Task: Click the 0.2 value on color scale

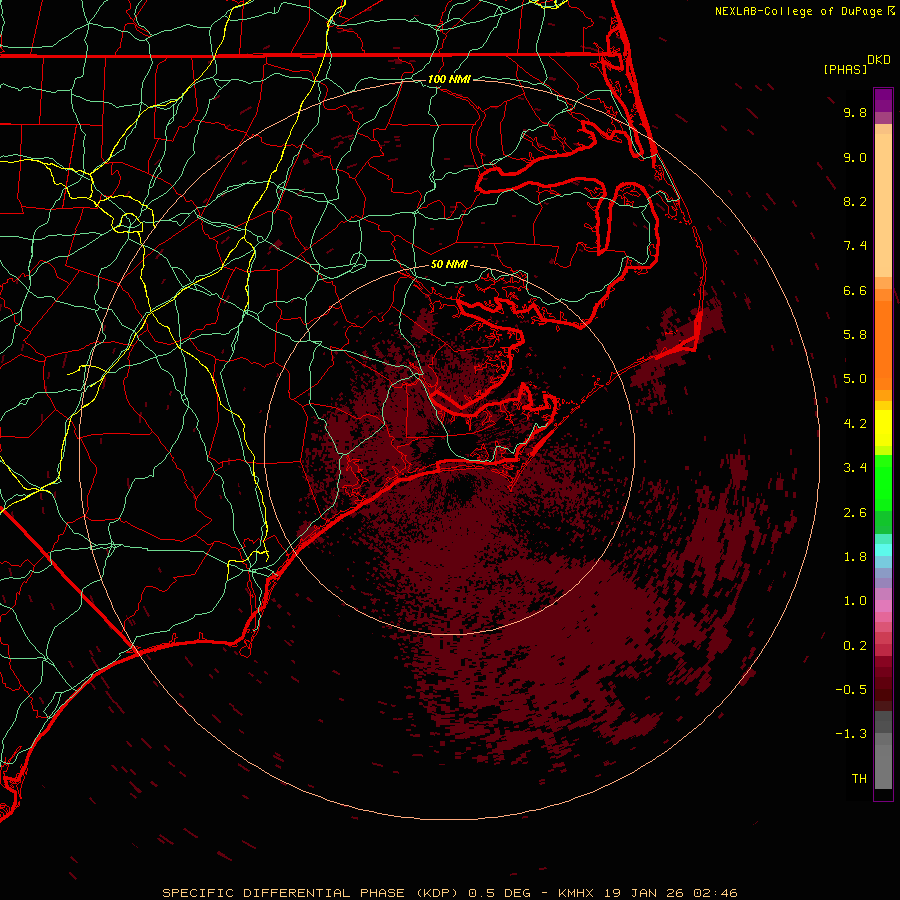Action: [855, 646]
